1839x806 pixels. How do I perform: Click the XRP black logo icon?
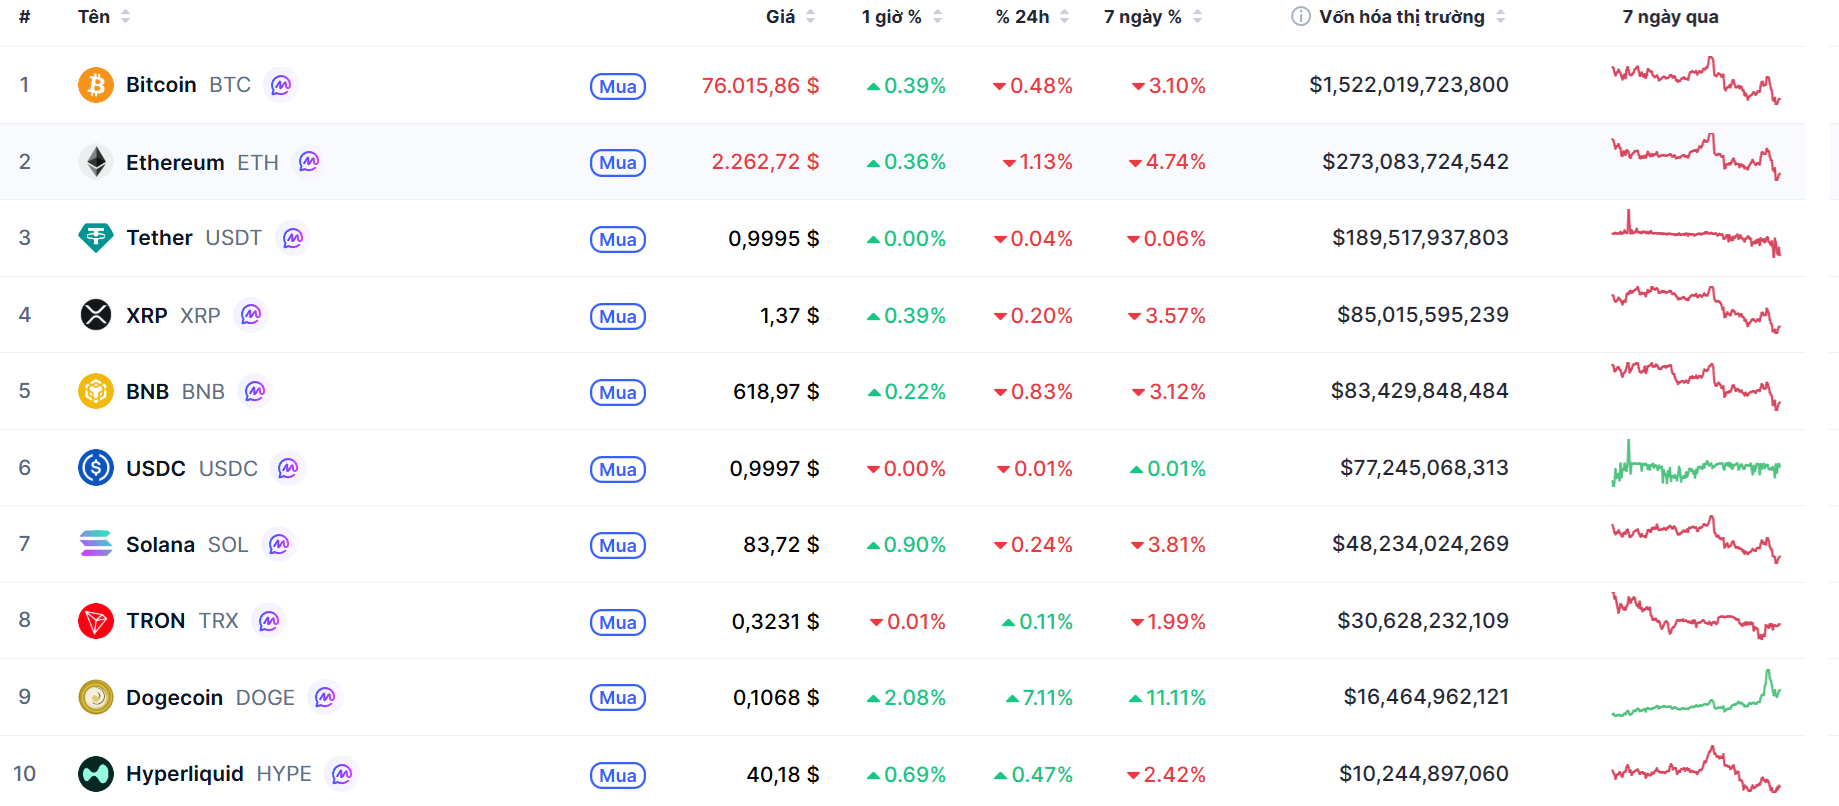(x=95, y=315)
